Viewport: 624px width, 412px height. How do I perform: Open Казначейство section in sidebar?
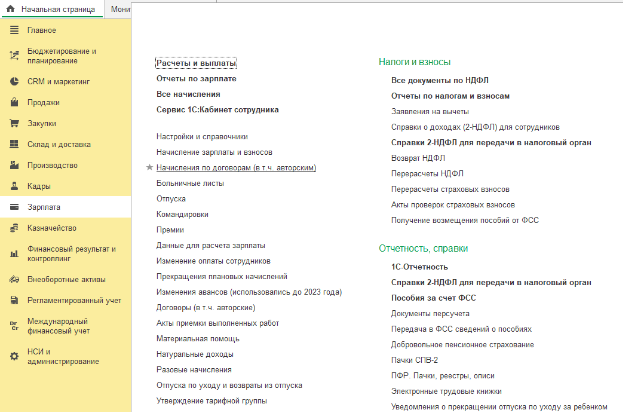52,228
